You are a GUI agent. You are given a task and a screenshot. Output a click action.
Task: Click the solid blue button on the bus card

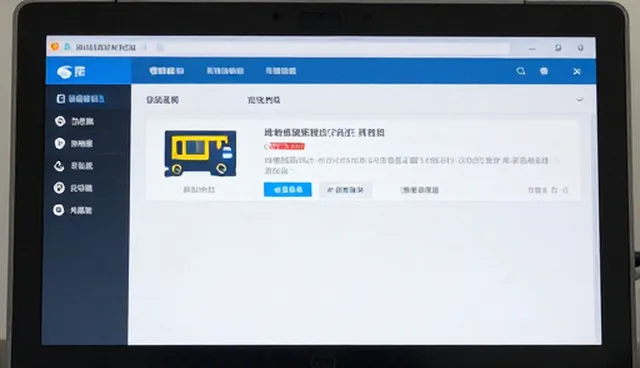(x=288, y=190)
